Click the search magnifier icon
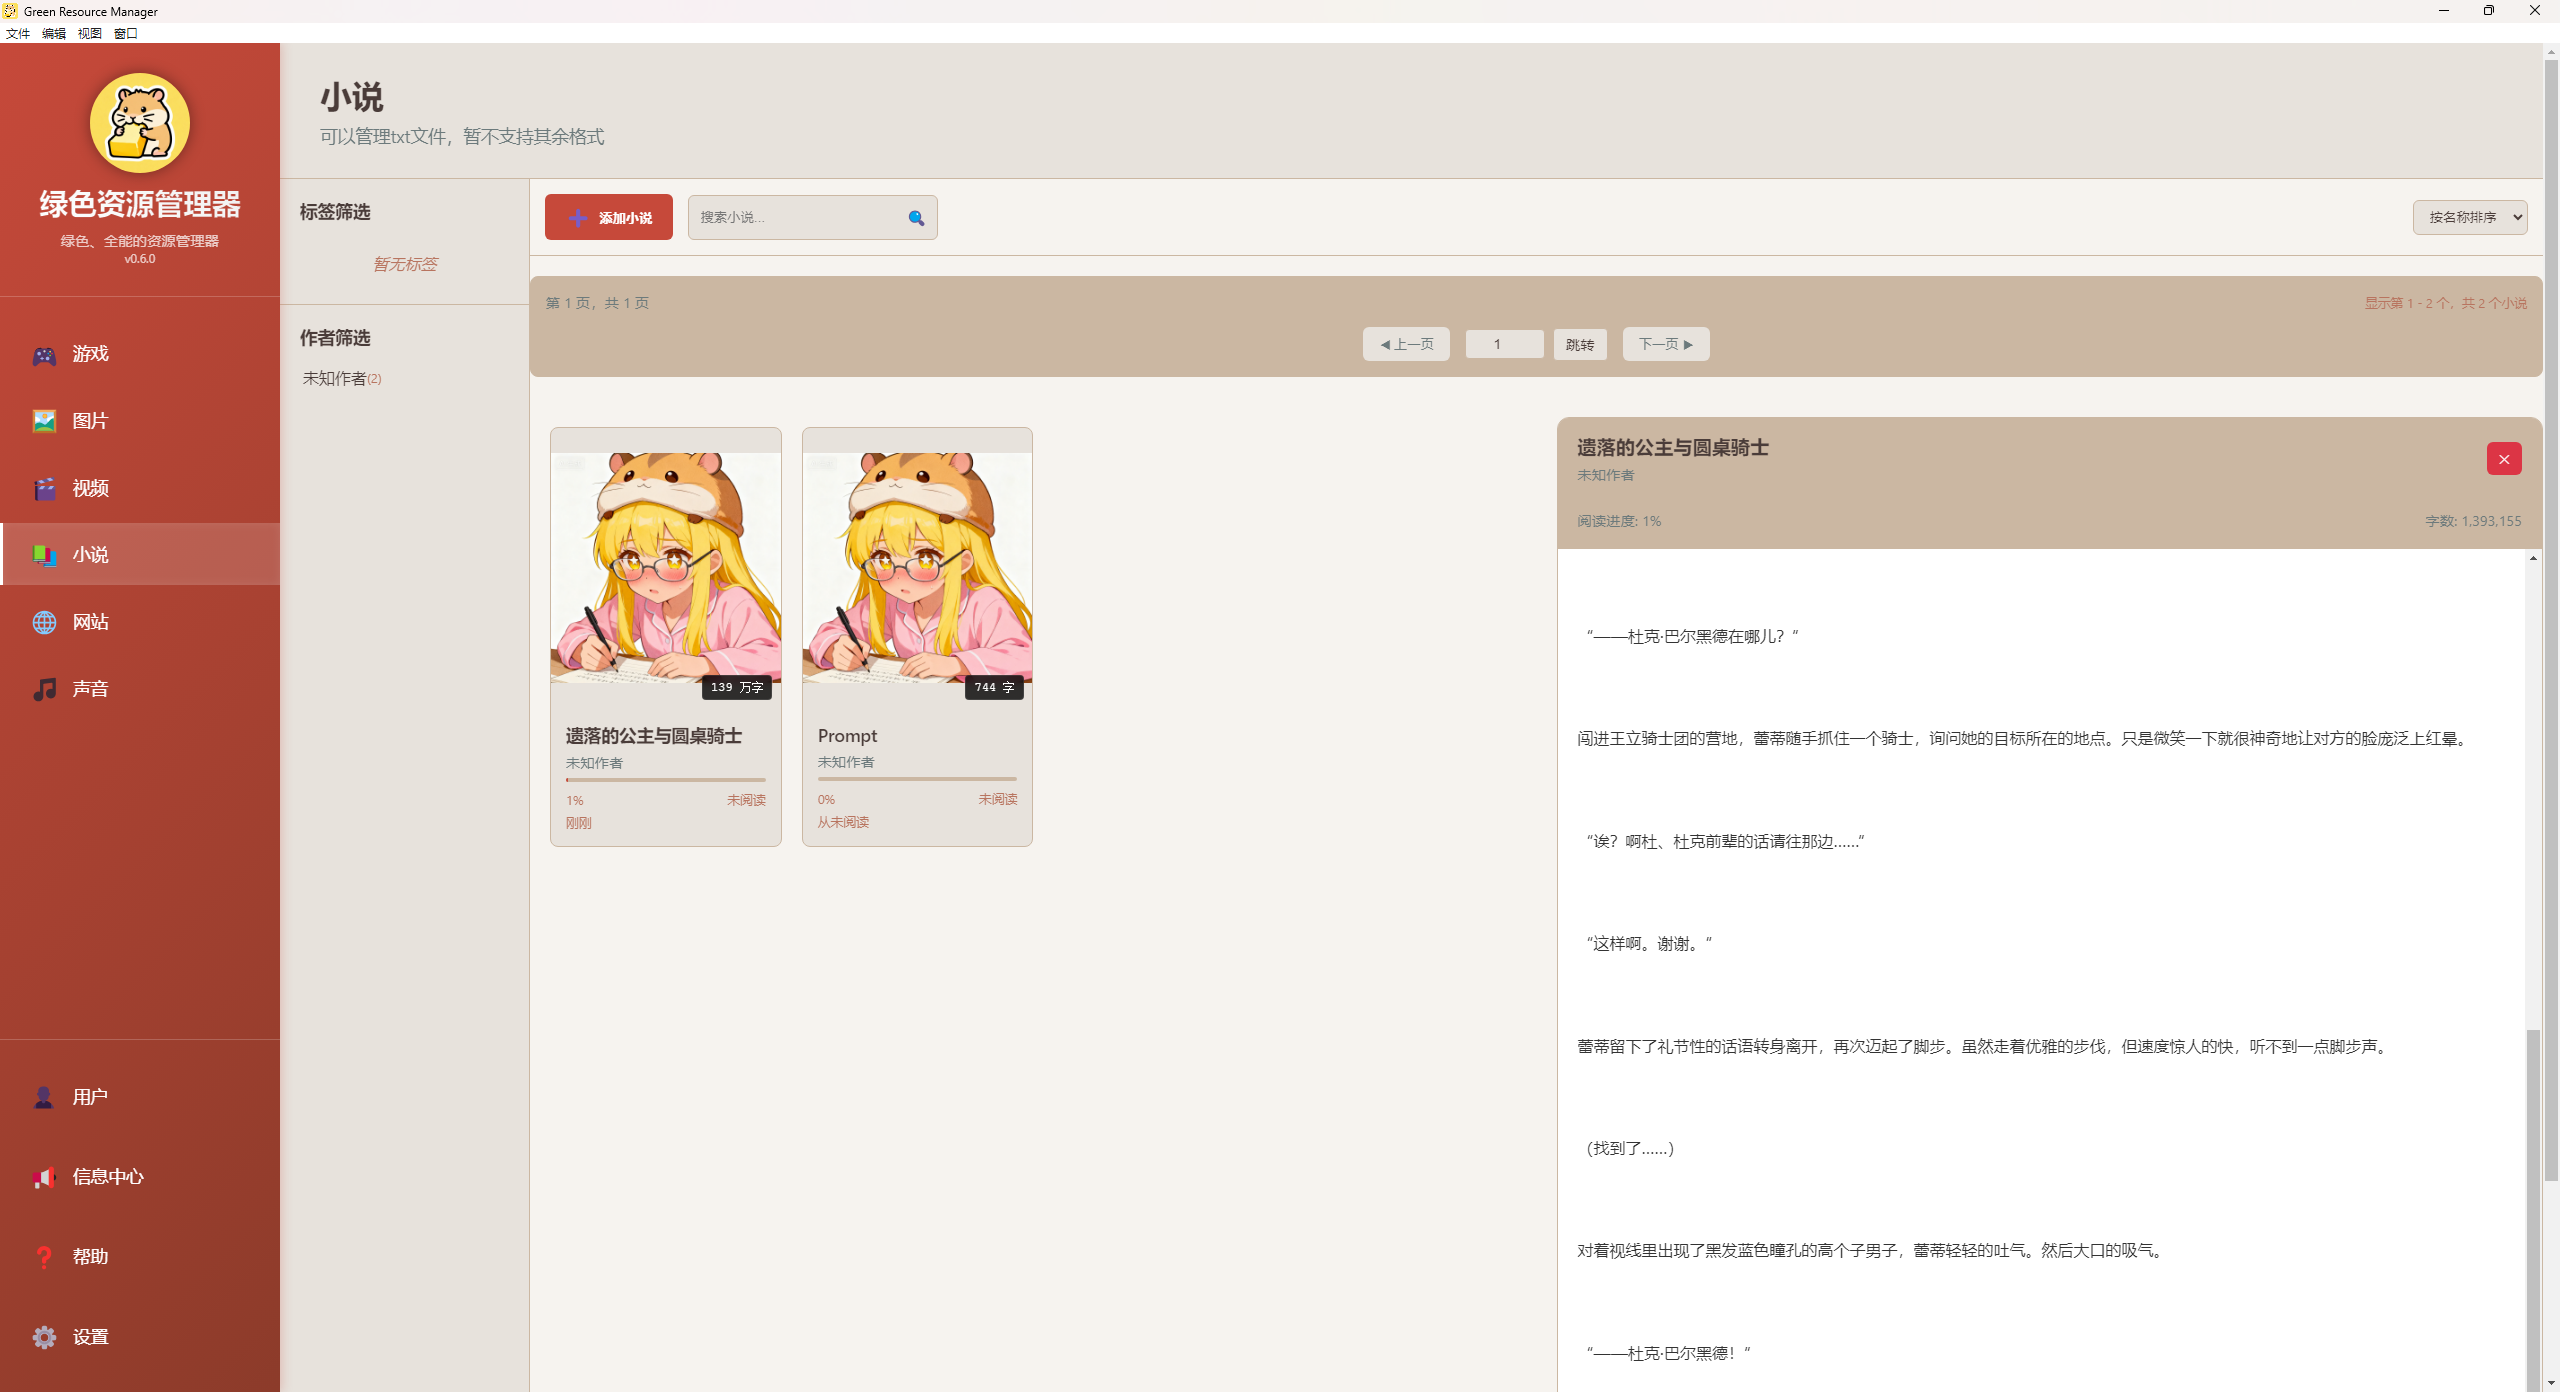Screen dimensions: 2560x1392 pos(916,218)
